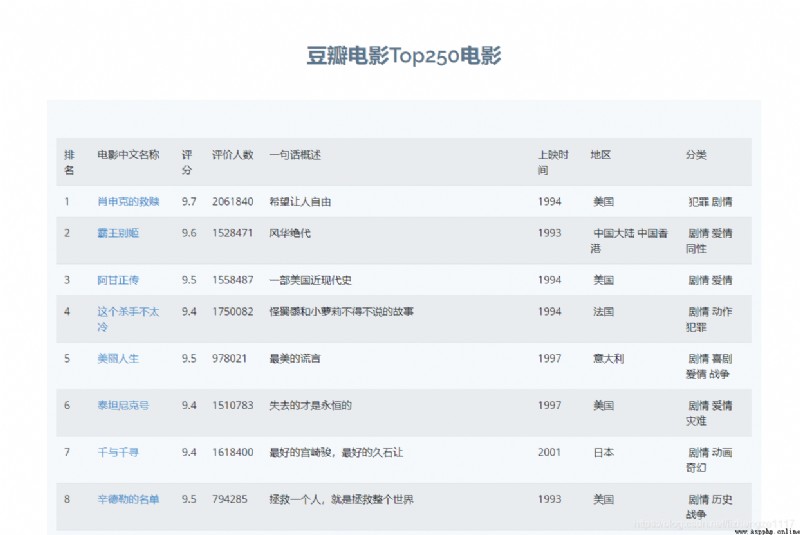Open the 辛德勒的名单 movie link

pyautogui.click(x=128, y=499)
